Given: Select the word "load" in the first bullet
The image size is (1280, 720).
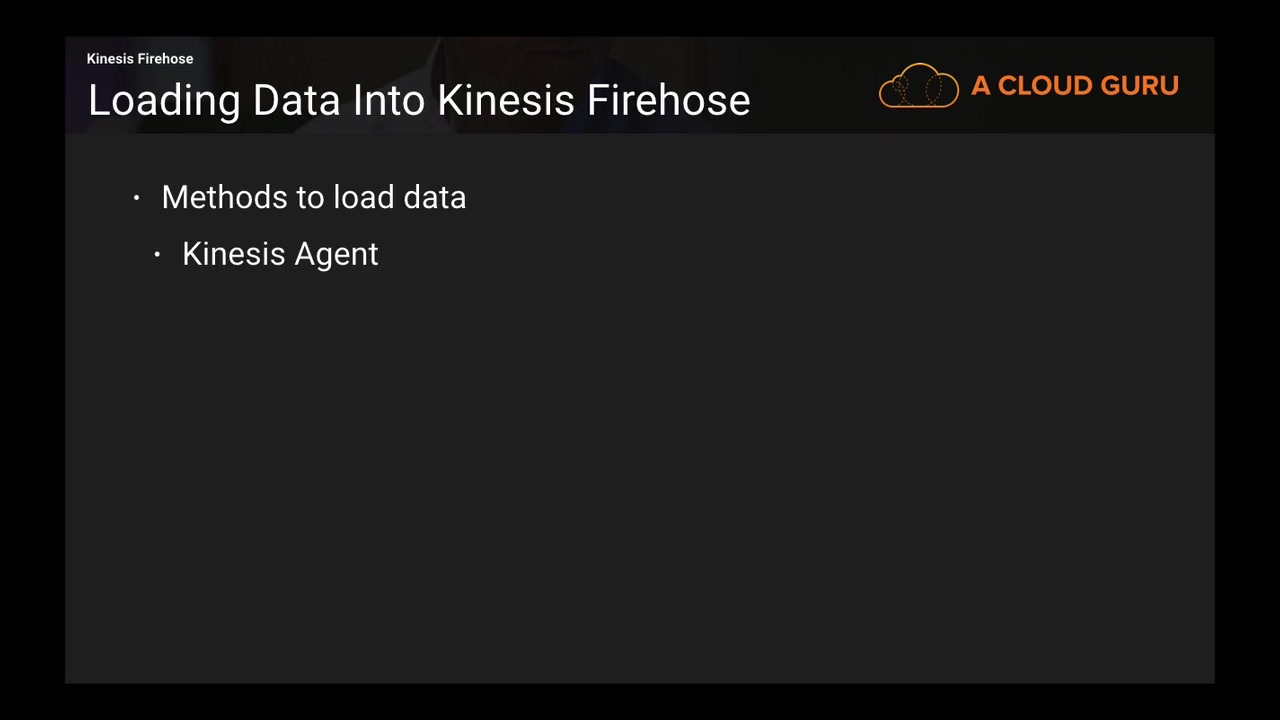Looking at the screenshot, I should 364,198.
